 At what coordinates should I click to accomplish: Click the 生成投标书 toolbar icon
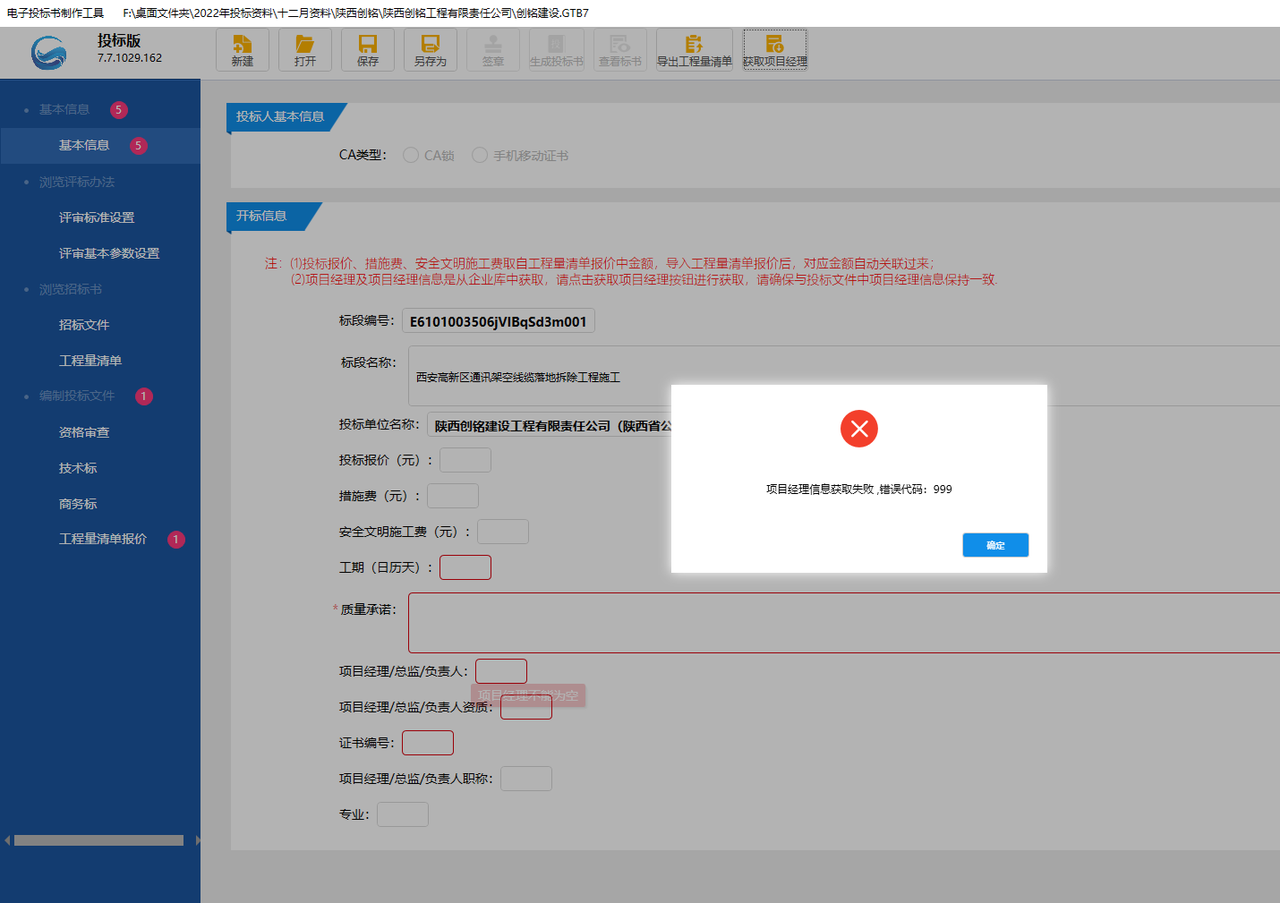[556, 50]
